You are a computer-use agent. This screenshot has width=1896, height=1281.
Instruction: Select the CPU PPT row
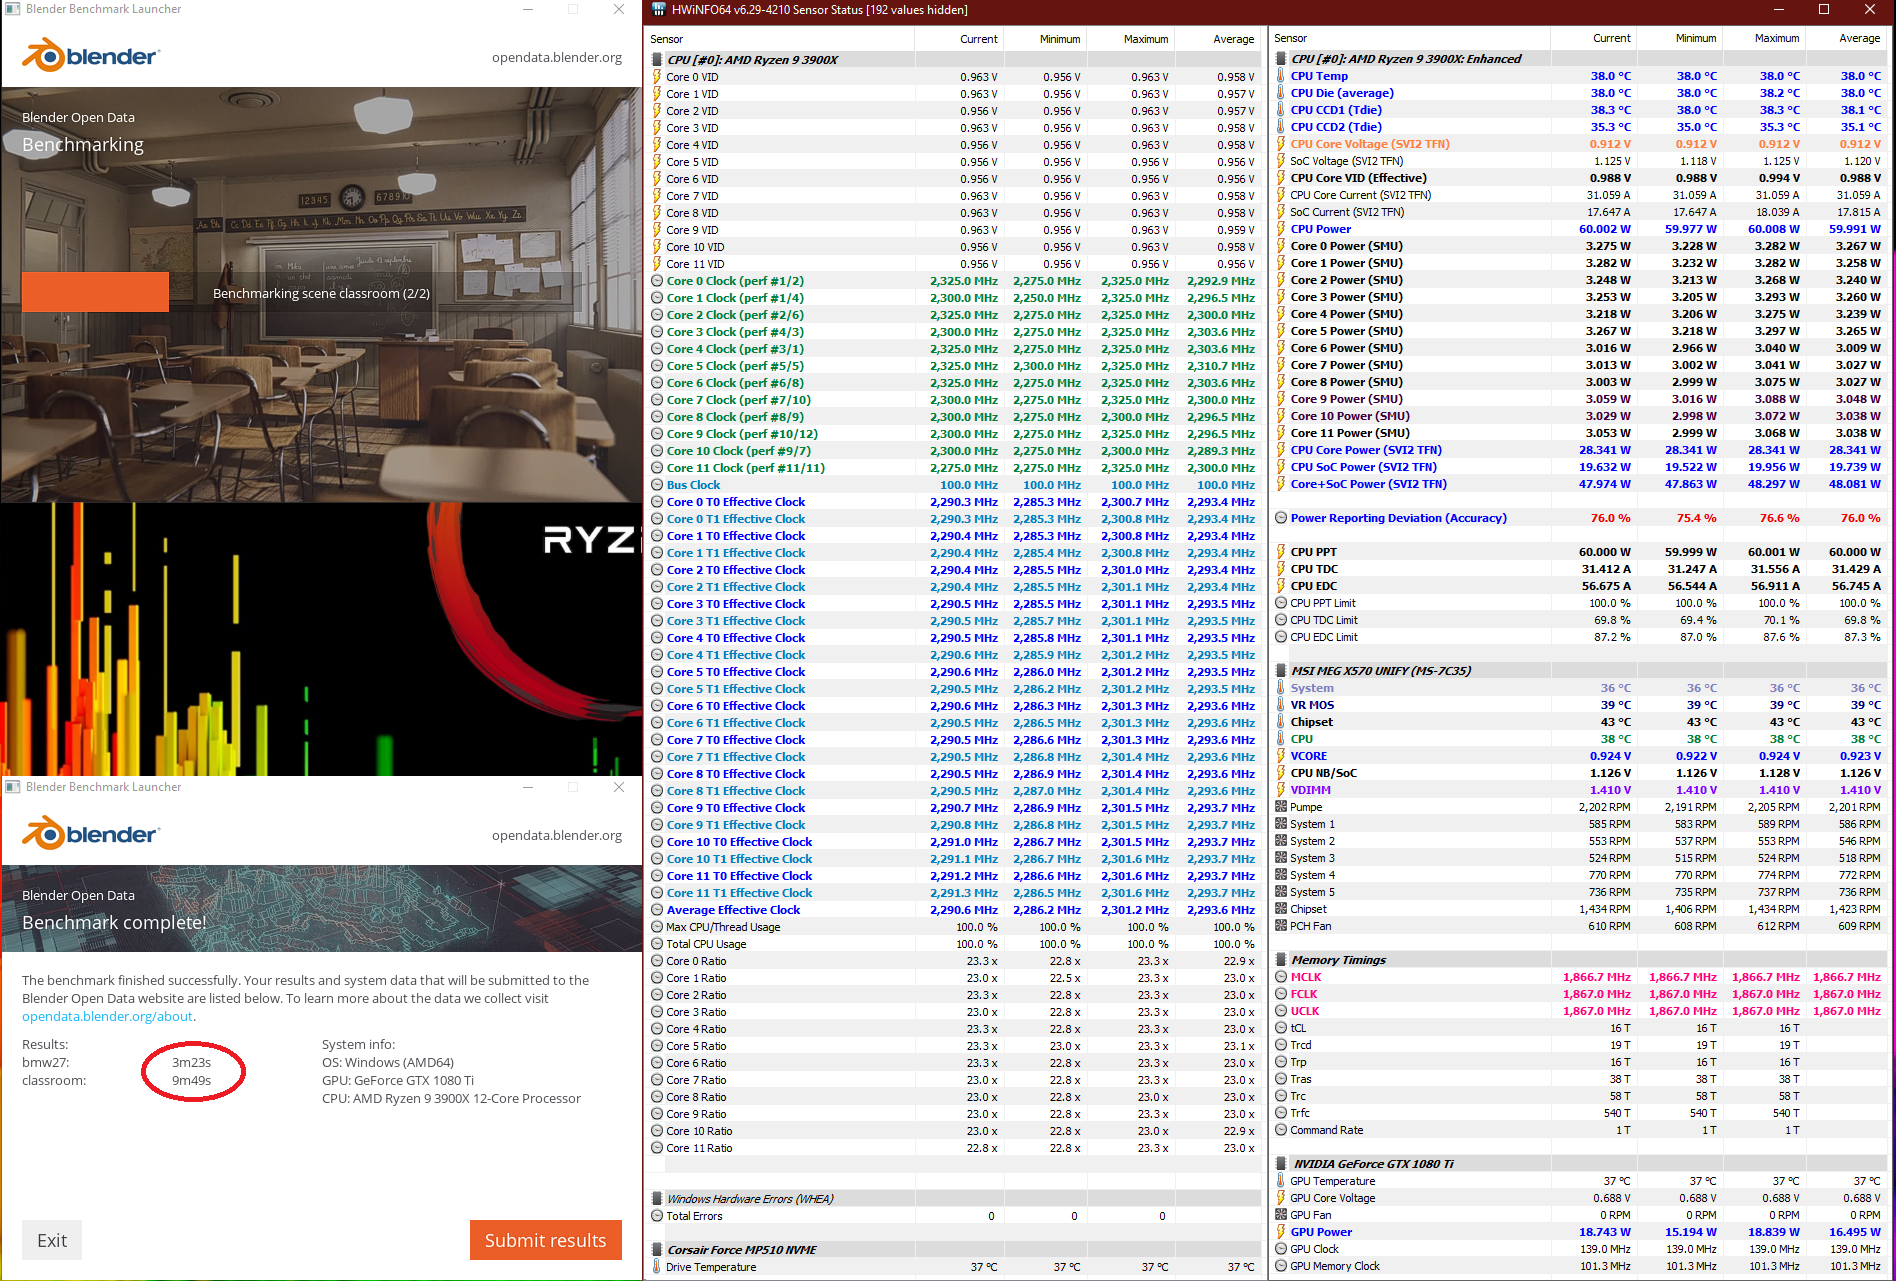click(x=1580, y=552)
